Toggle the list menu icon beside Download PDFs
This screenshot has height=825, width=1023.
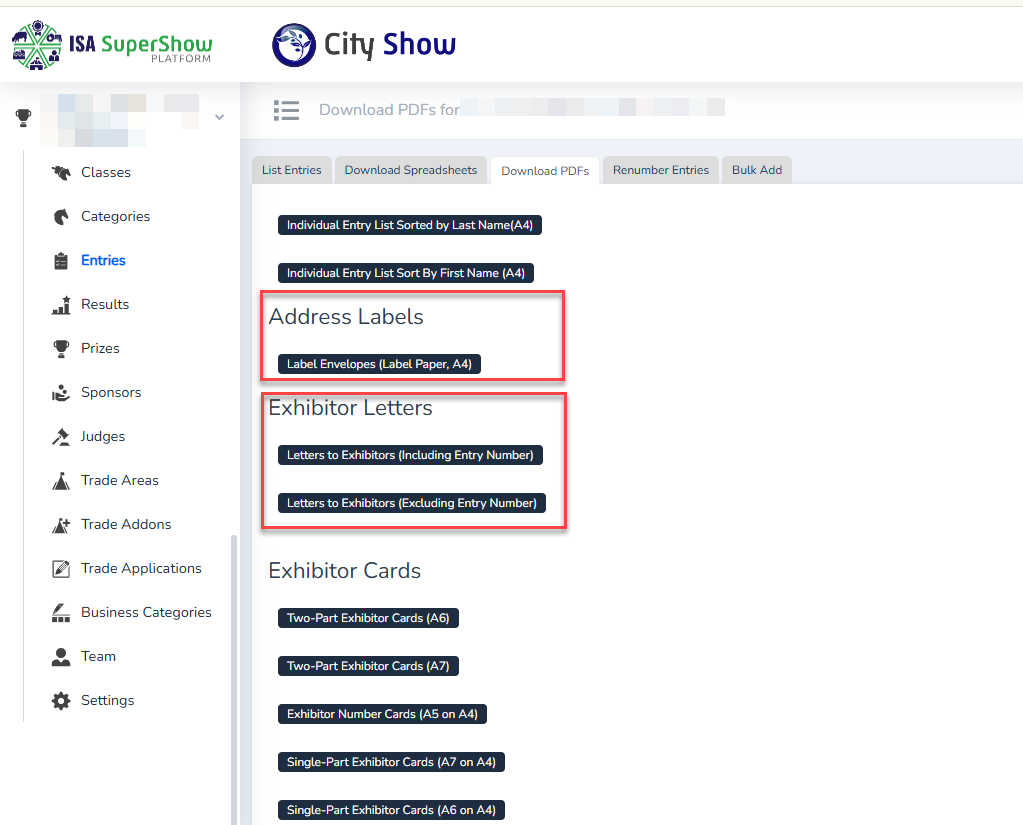pos(286,110)
